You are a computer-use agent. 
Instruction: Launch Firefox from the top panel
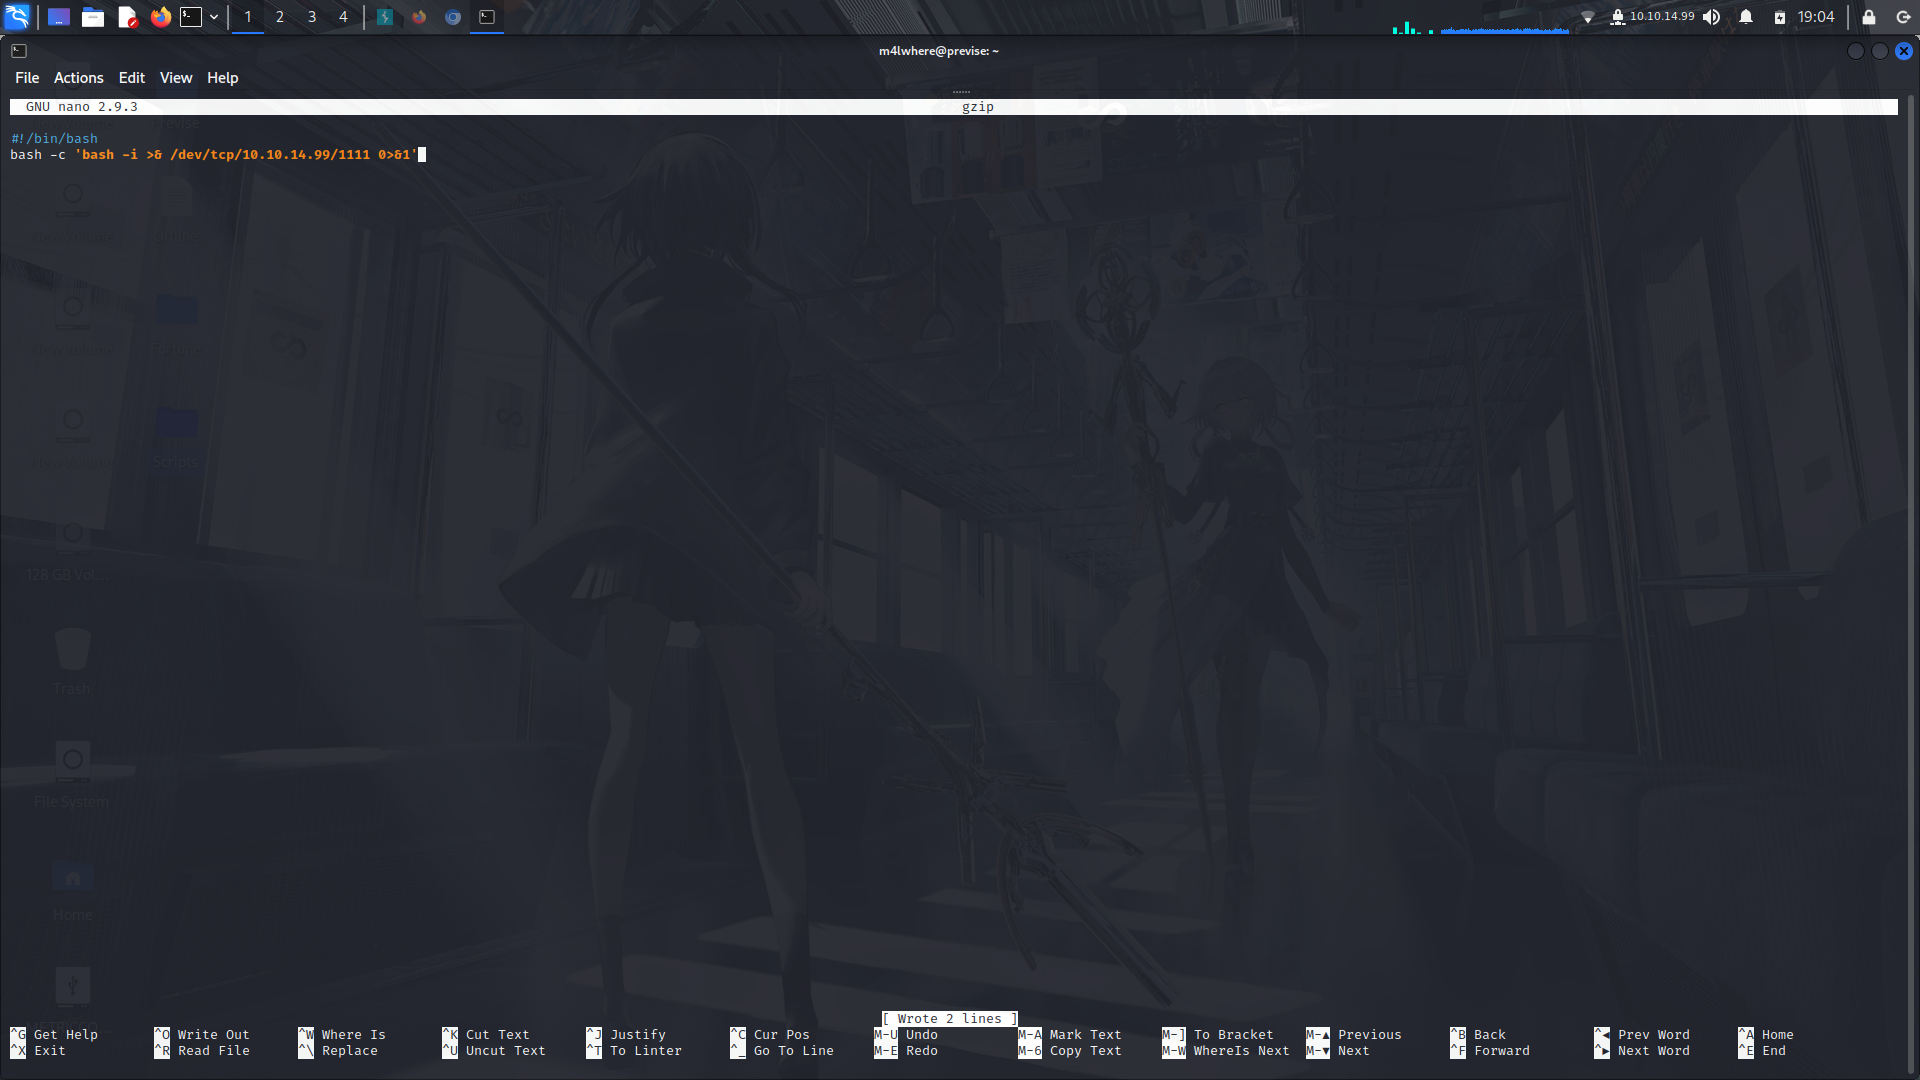coord(160,17)
